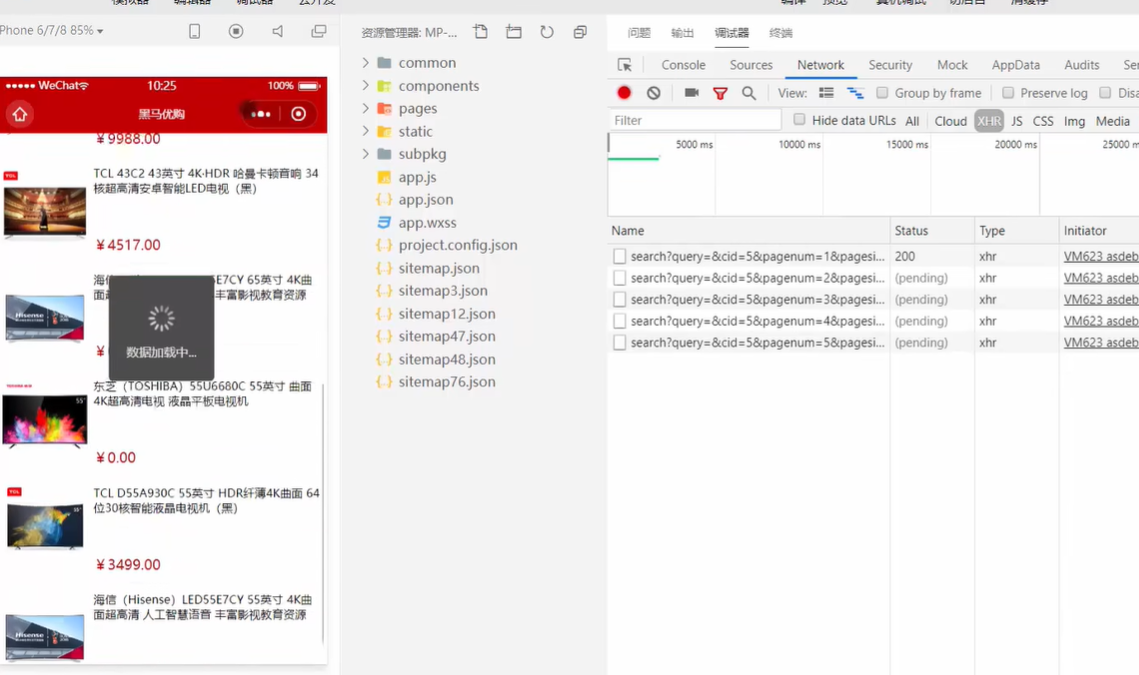Viewport: 1139px width, 675px height.
Task: Switch to the Console tab
Action: [x=683, y=65]
